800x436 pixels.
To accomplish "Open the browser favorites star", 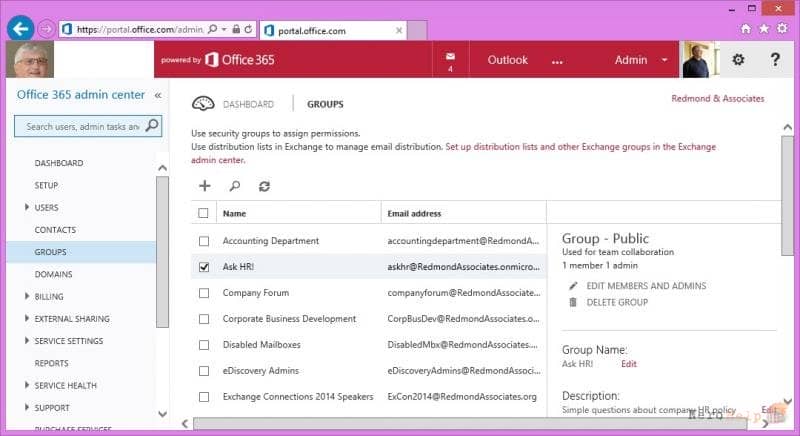I will 764,29.
